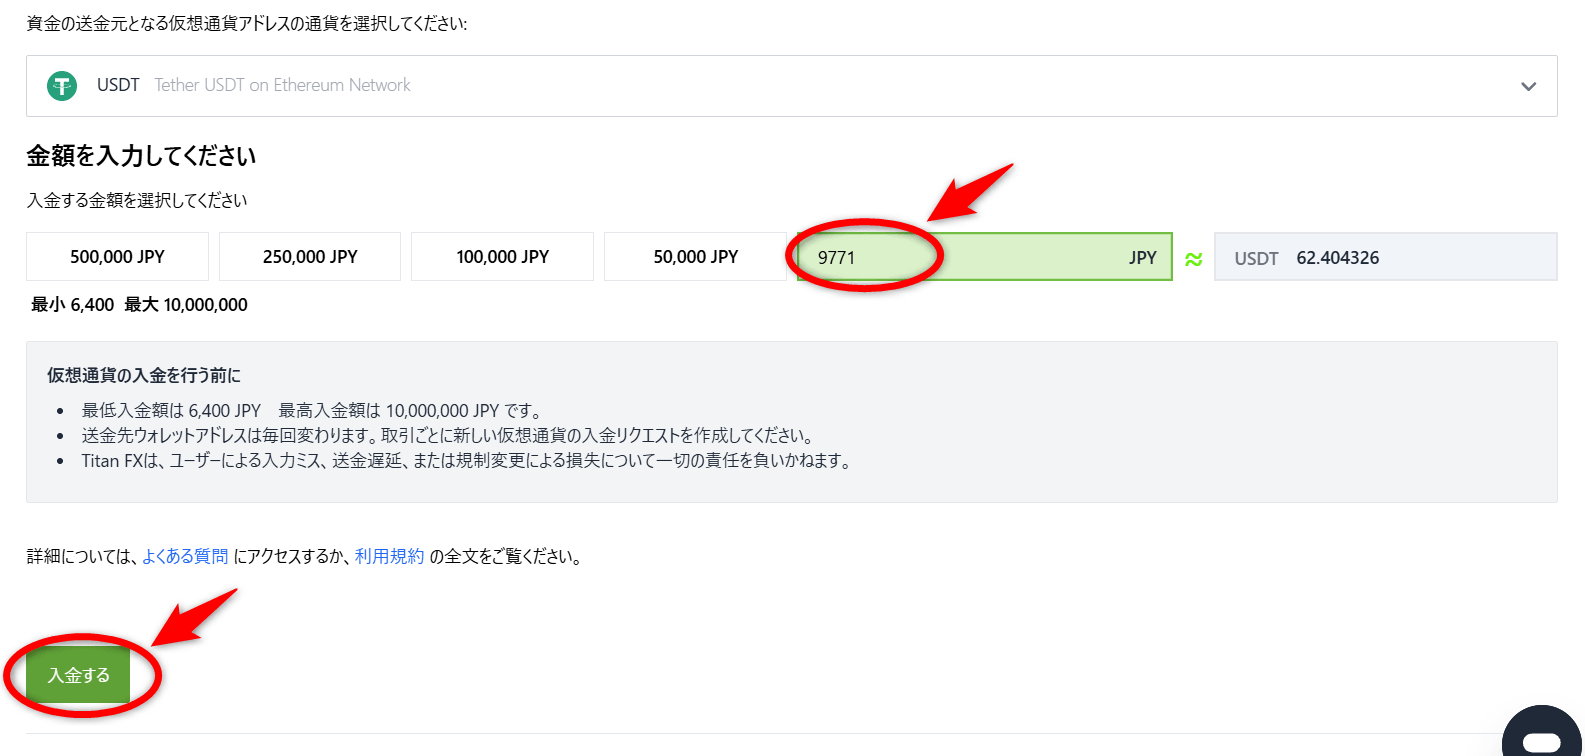
Task: Click the USDT label in the converted field
Action: click(x=1256, y=259)
